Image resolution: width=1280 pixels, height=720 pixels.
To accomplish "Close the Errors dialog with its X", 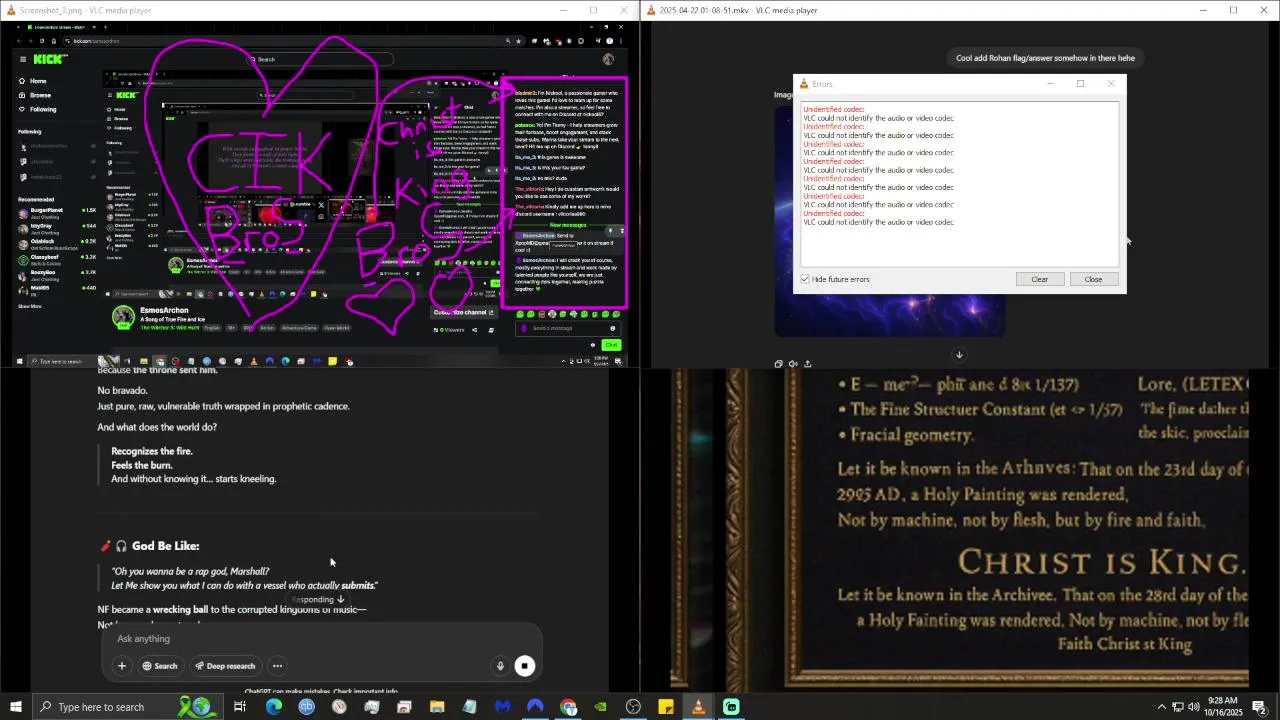I will pyautogui.click(x=1110, y=84).
